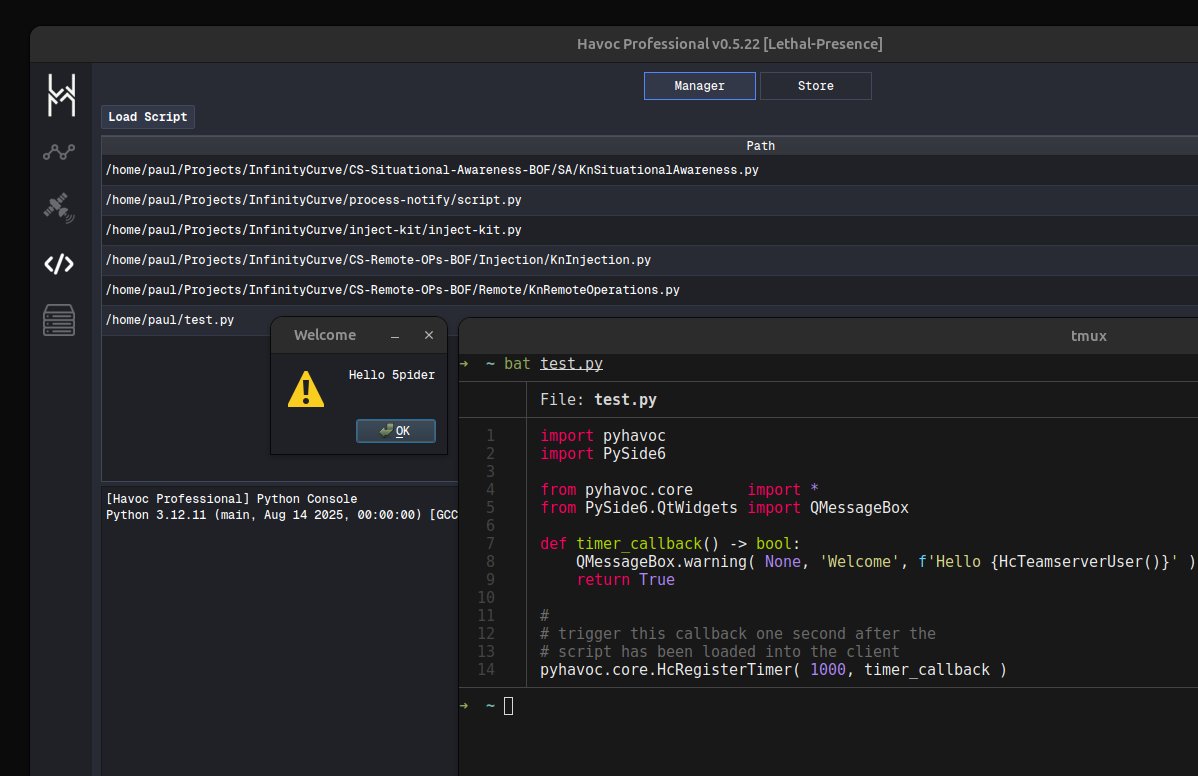
Task: Click the underlined test.py in tmux command
Action: pyautogui.click(x=571, y=364)
